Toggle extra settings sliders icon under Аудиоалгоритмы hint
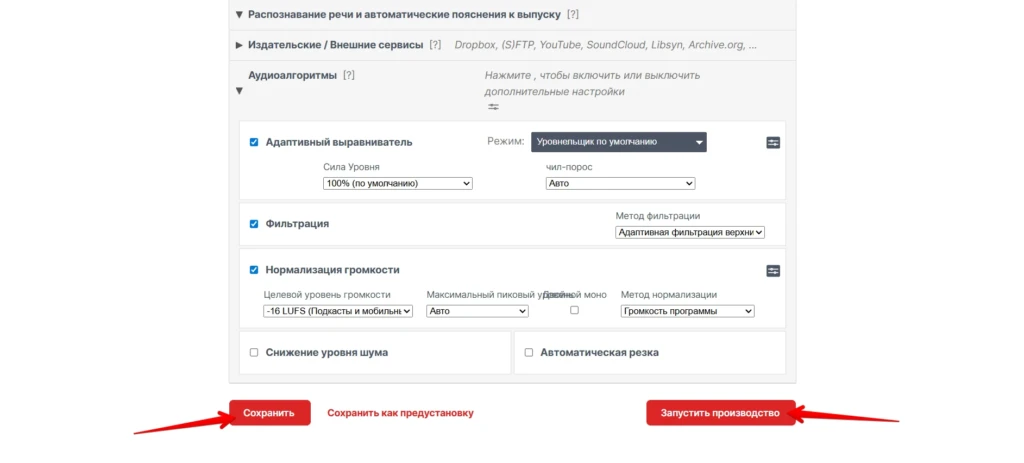 click(x=493, y=107)
